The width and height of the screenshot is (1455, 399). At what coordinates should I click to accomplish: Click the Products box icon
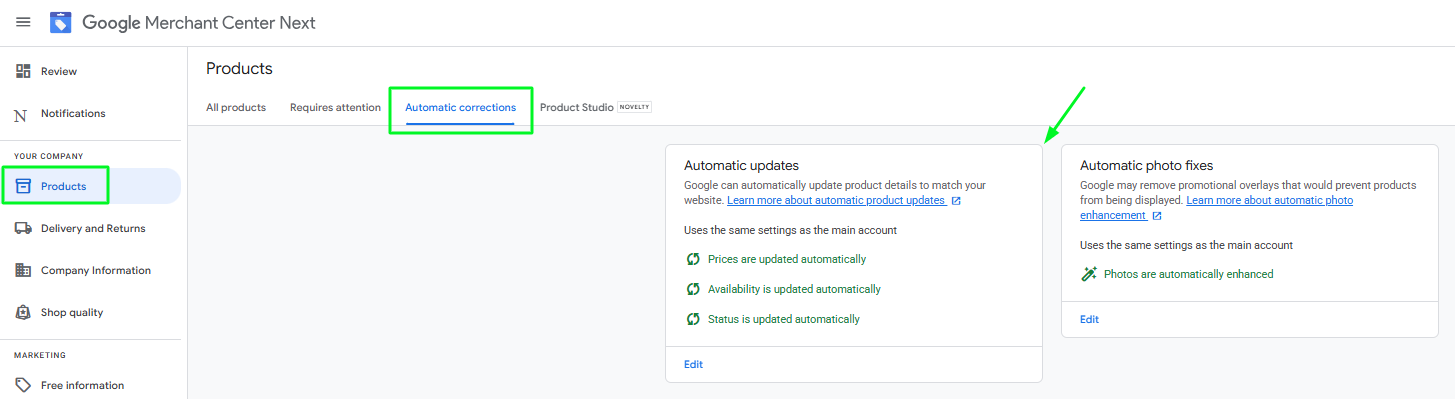click(23, 186)
